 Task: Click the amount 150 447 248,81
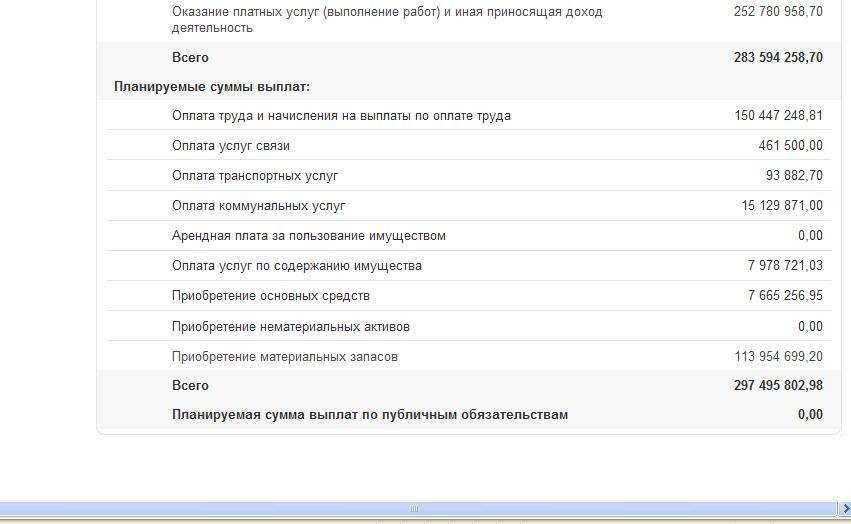778,116
